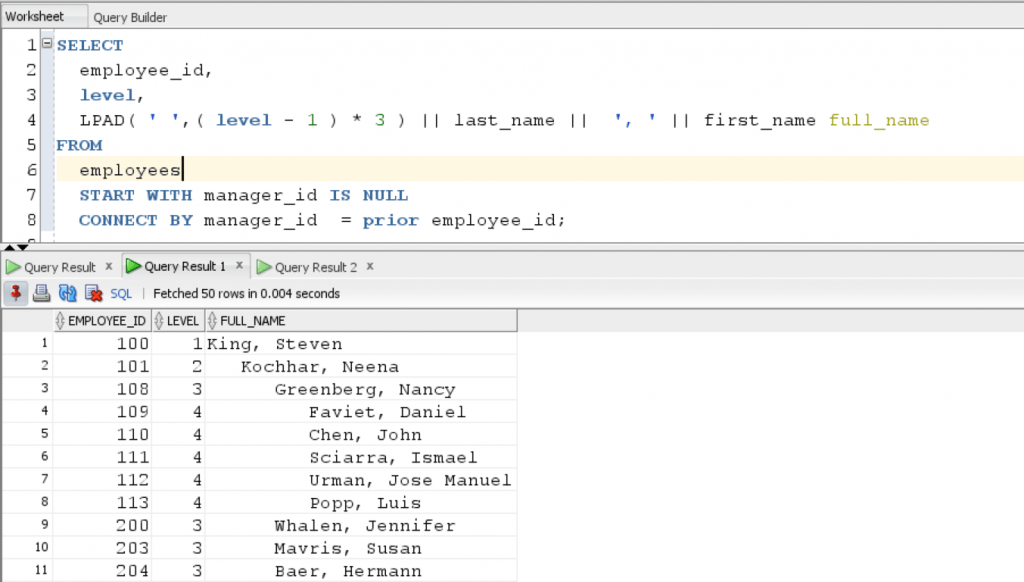Toggle sort order on FULL_NAME column
The image size is (1024, 582).
(x=210, y=320)
